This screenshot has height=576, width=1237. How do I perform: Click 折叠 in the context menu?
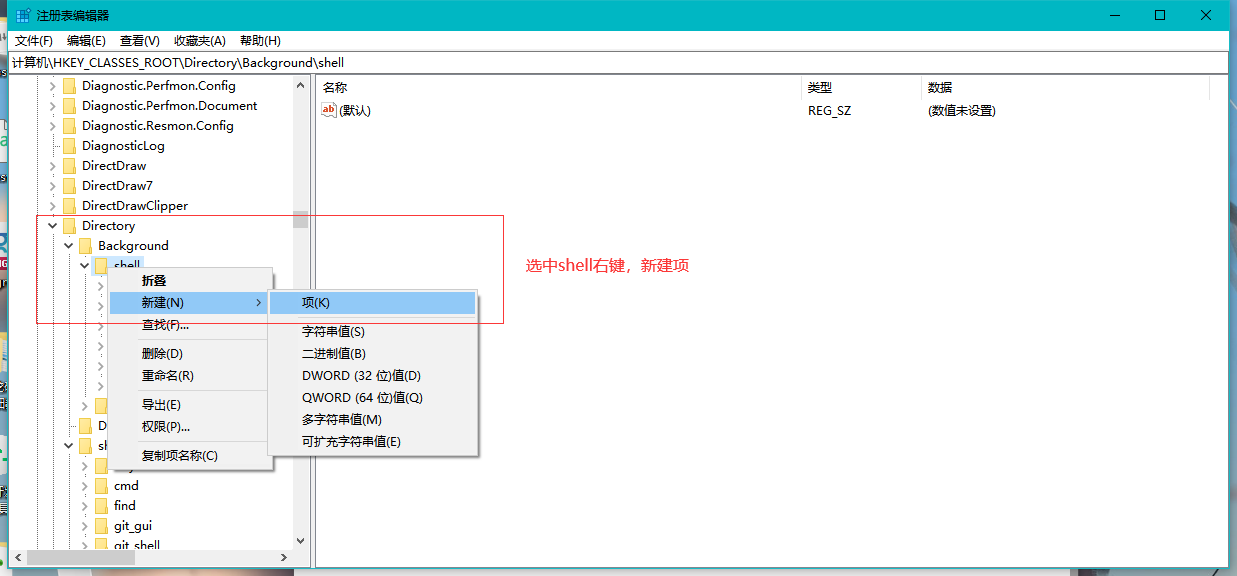[190, 281]
